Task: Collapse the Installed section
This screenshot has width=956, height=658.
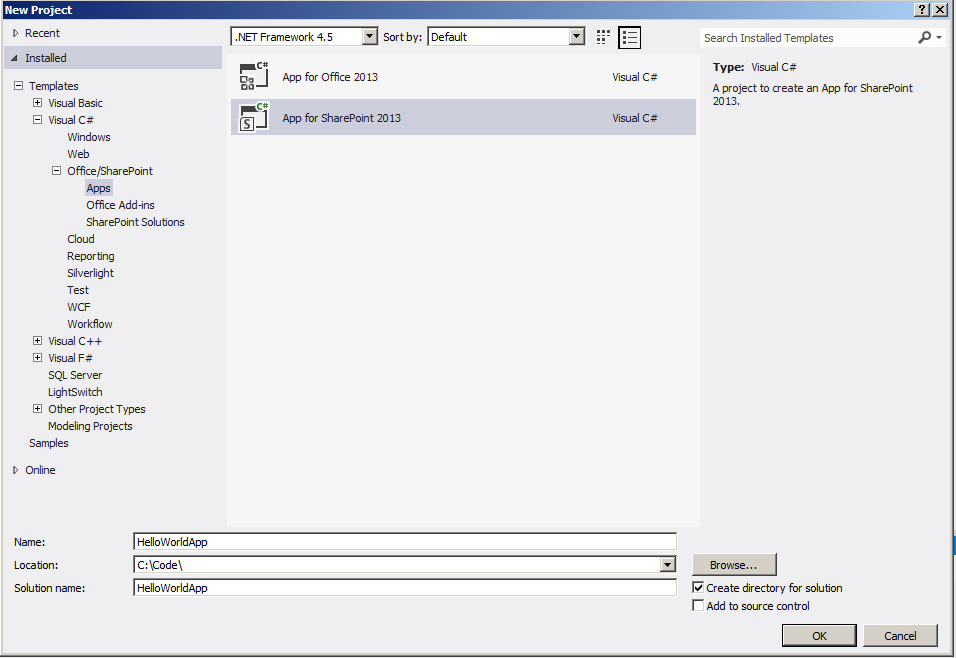Action: coord(15,58)
